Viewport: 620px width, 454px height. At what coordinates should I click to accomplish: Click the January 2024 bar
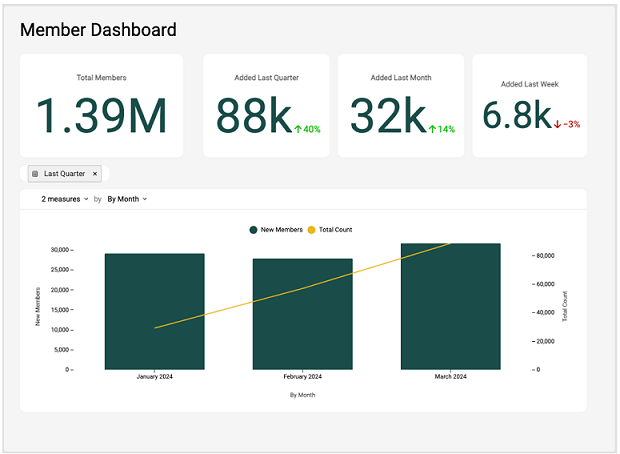(x=154, y=311)
